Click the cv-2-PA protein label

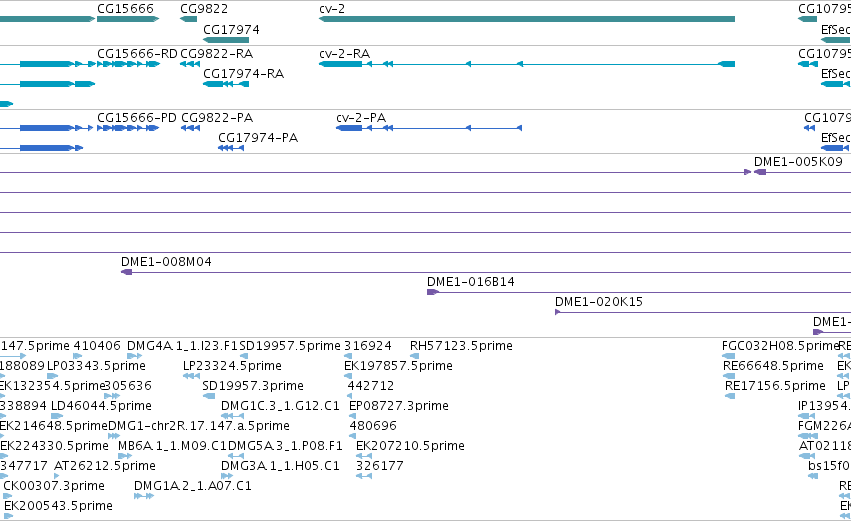(361, 118)
